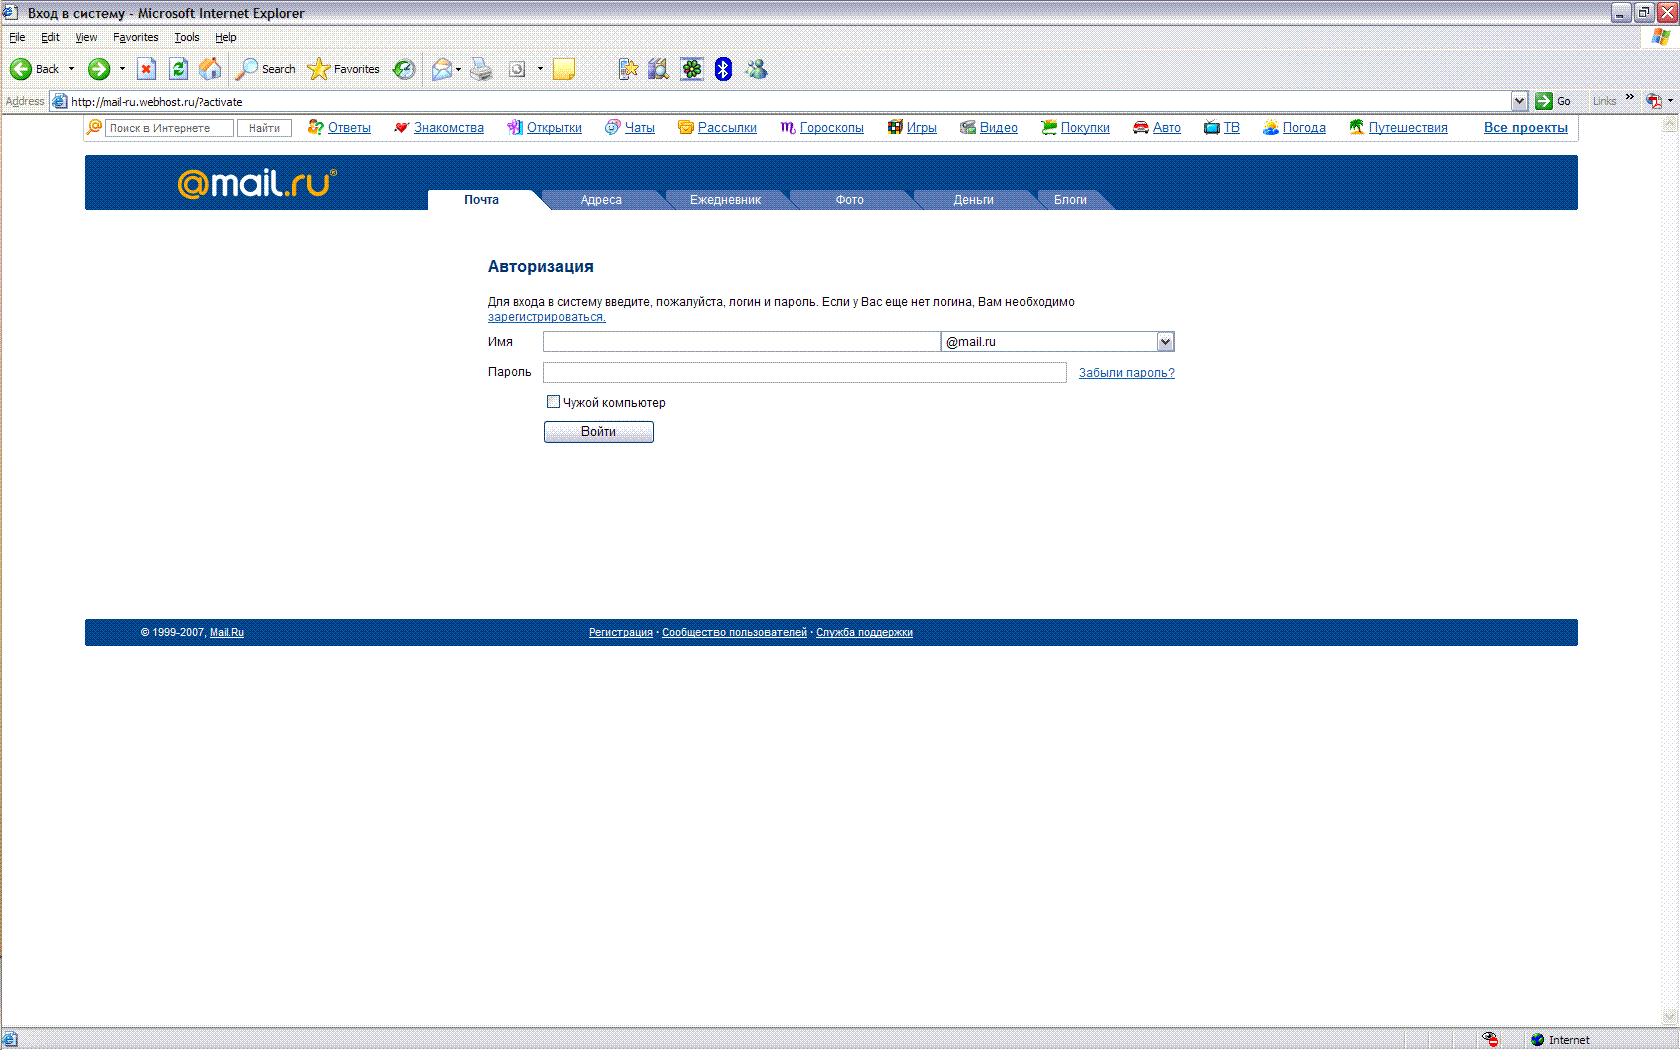This screenshot has height=1050, width=1680.
Task: Switch to the Адреса tab
Action: tap(601, 200)
